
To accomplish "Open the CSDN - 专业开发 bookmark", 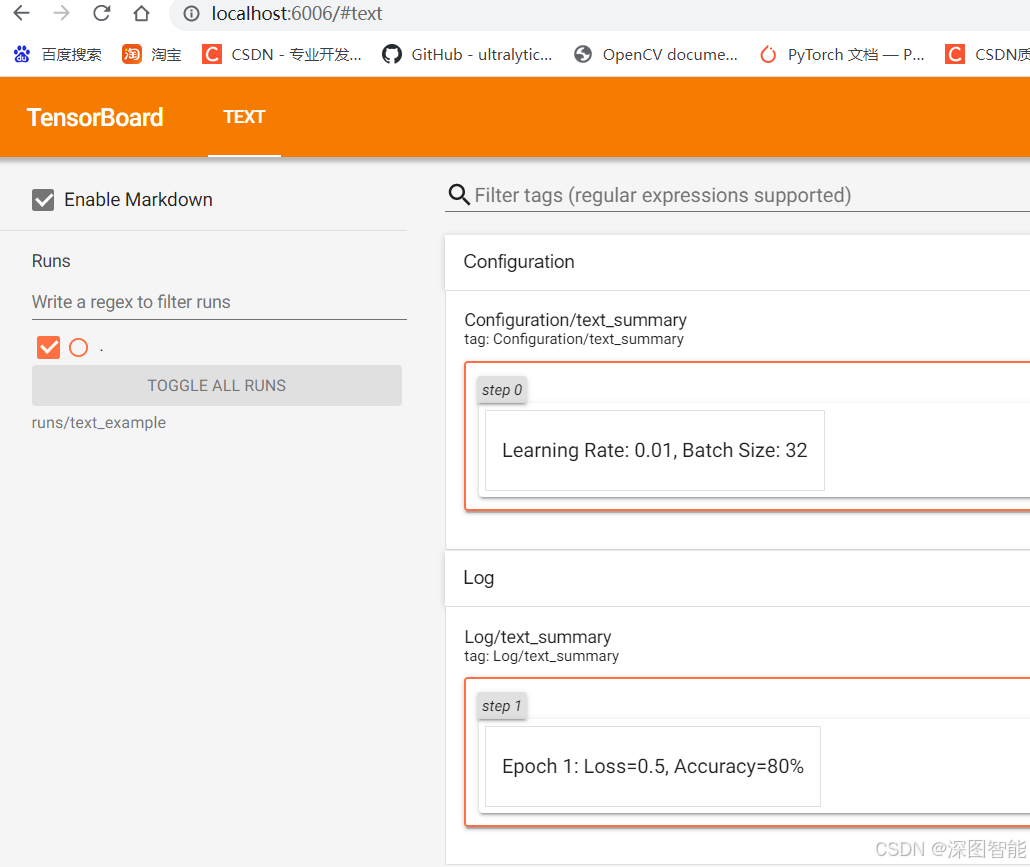I will coord(282,55).
